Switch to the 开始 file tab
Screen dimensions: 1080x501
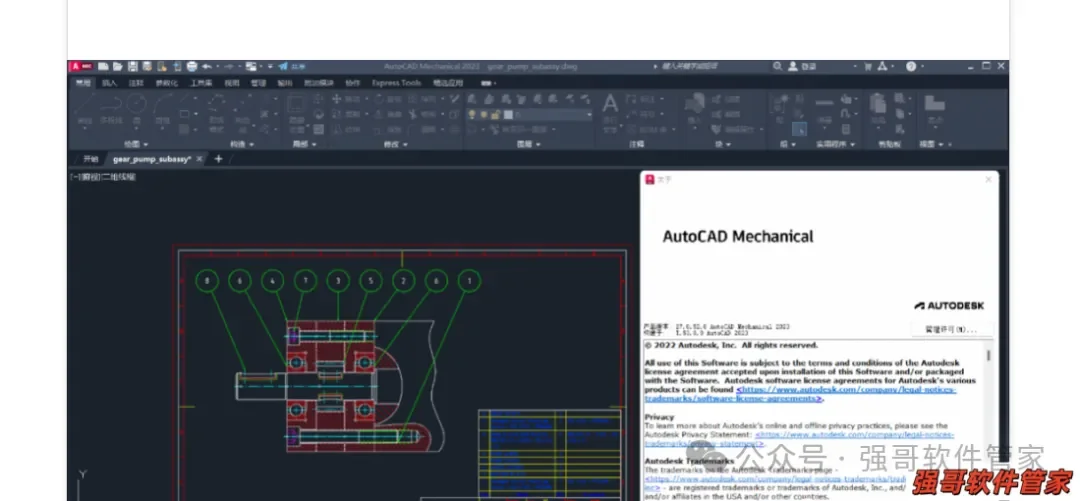tap(91, 159)
